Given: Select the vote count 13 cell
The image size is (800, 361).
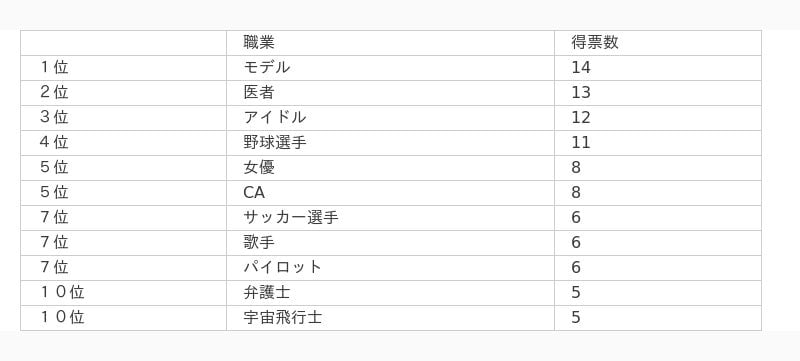Looking at the screenshot, I should click(658, 93).
